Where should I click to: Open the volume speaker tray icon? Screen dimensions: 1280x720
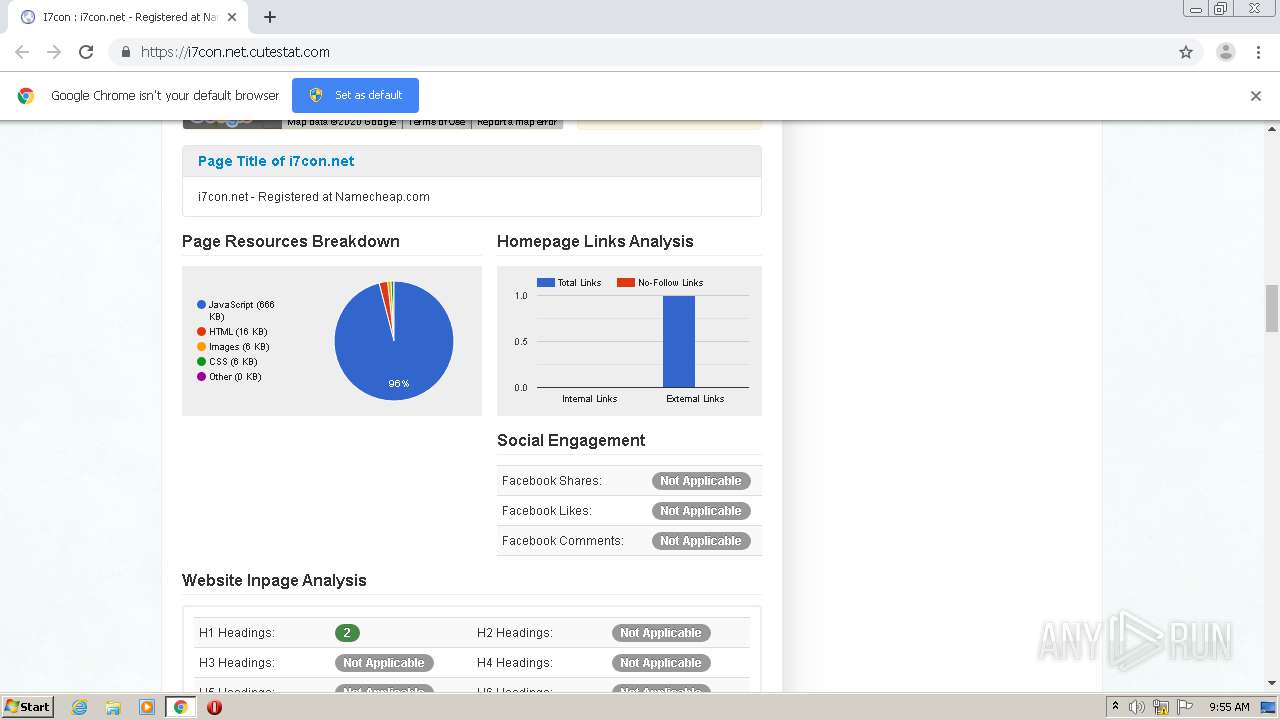coord(1137,707)
